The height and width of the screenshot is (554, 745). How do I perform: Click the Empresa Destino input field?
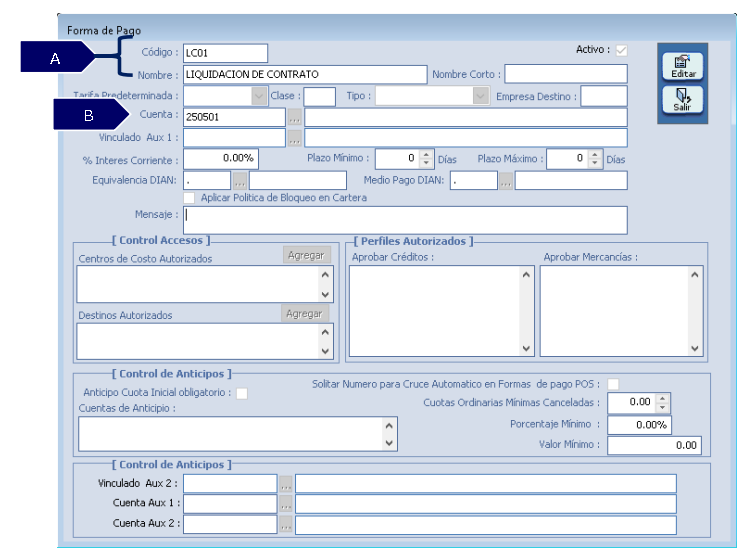[604, 96]
